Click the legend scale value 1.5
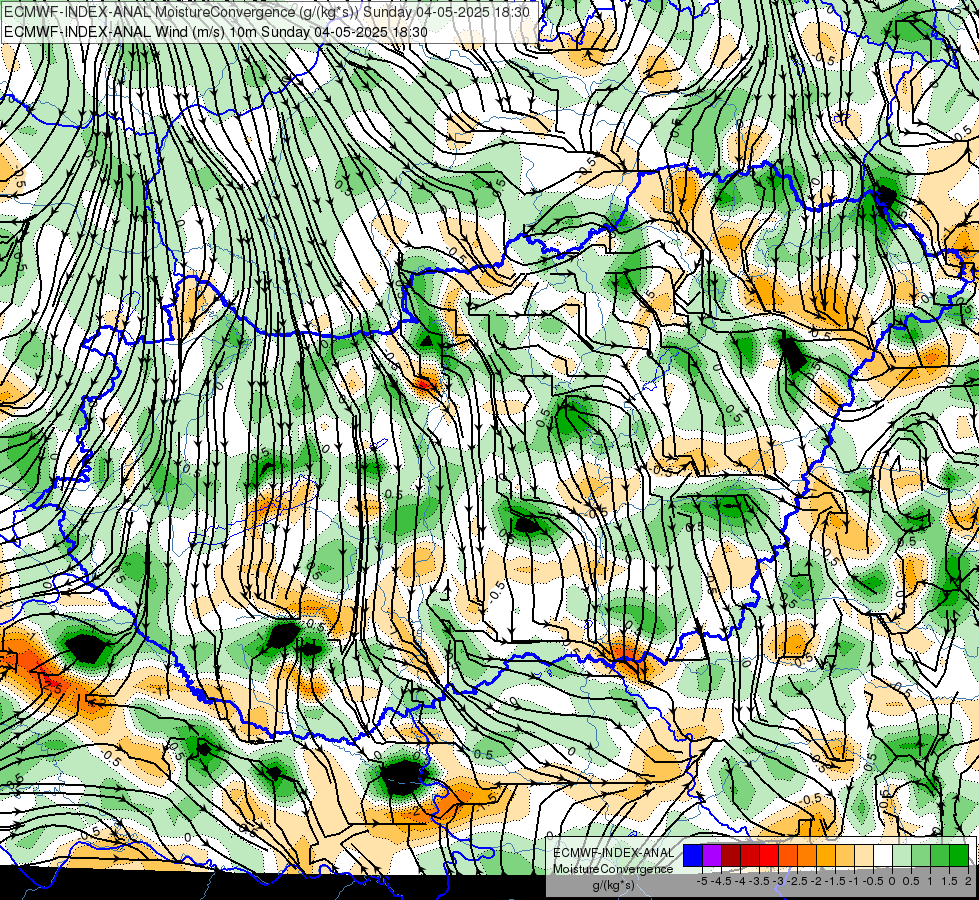The width and height of the screenshot is (979, 900). (x=950, y=881)
